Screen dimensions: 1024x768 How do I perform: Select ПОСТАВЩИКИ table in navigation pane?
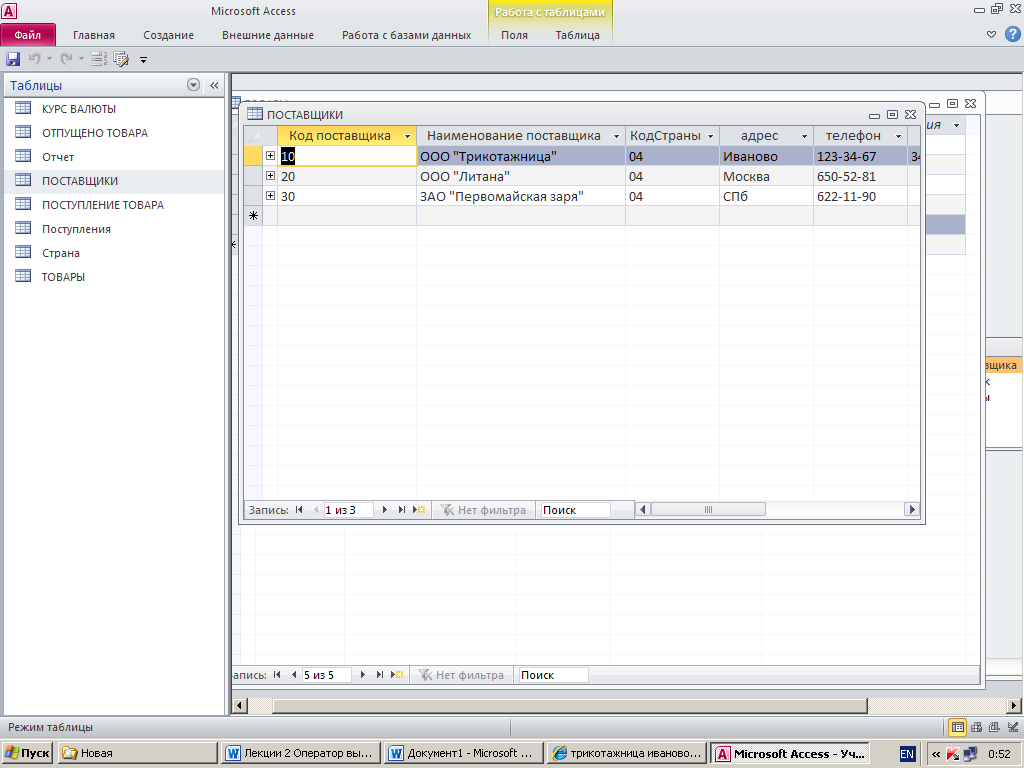coord(114,181)
